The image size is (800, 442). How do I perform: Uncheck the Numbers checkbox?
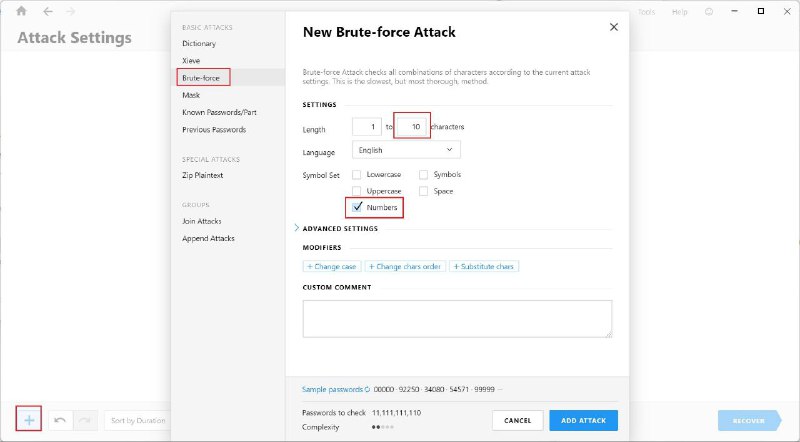pos(357,207)
